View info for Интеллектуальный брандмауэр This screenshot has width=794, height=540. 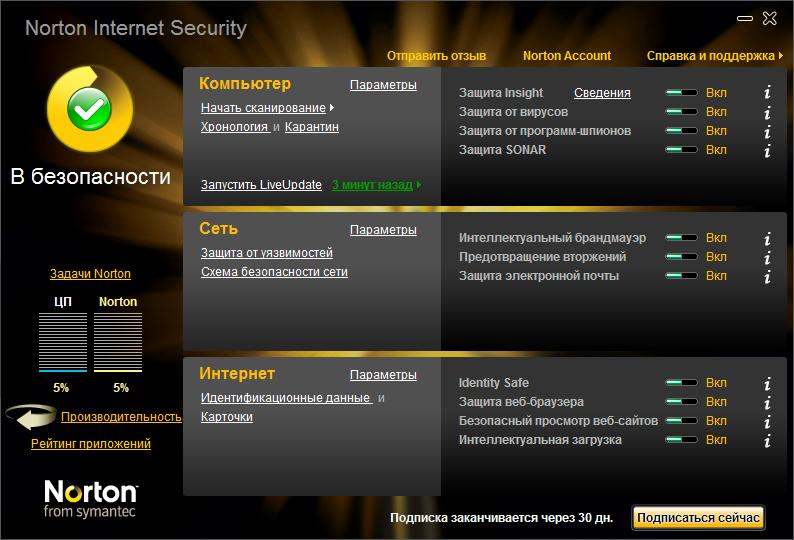point(768,238)
